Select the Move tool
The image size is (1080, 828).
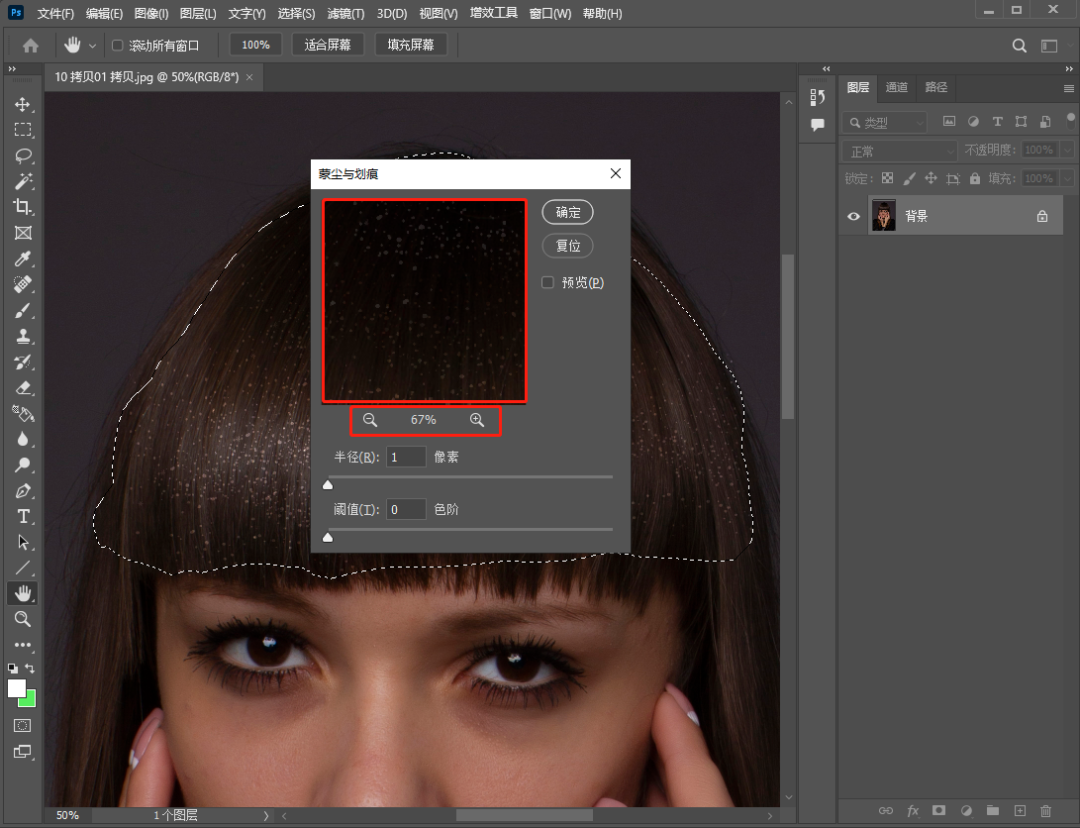pyautogui.click(x=22, y=105)
